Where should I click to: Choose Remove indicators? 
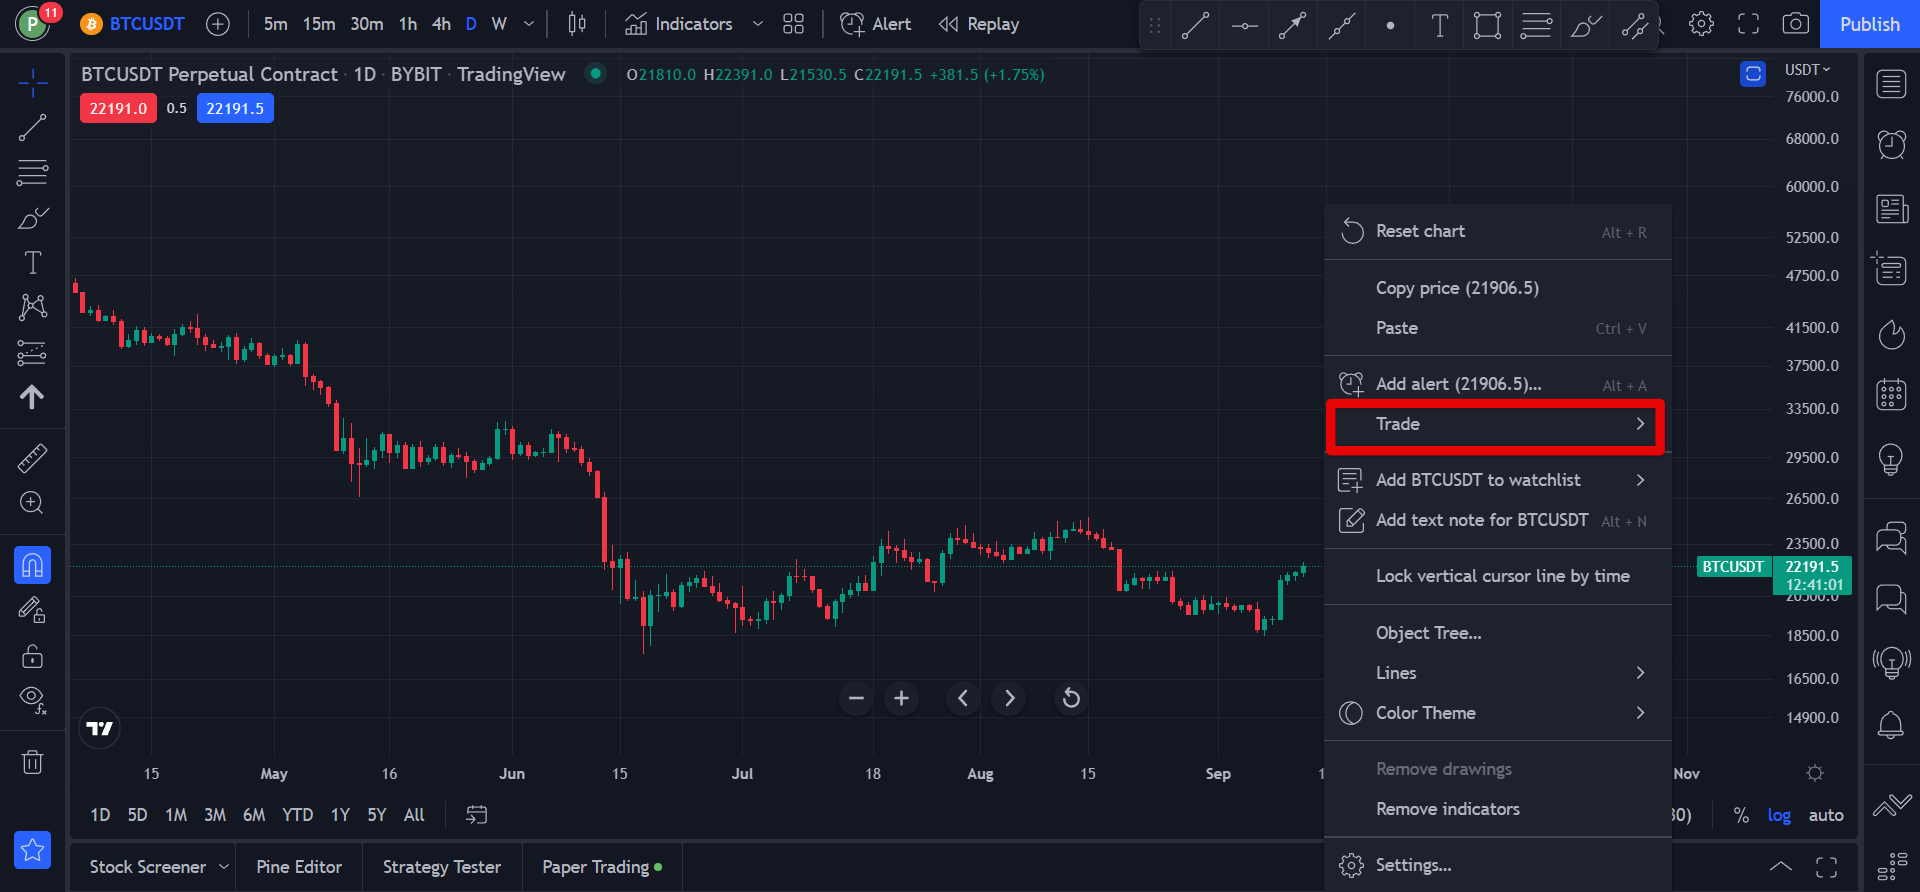(1498, 809)
